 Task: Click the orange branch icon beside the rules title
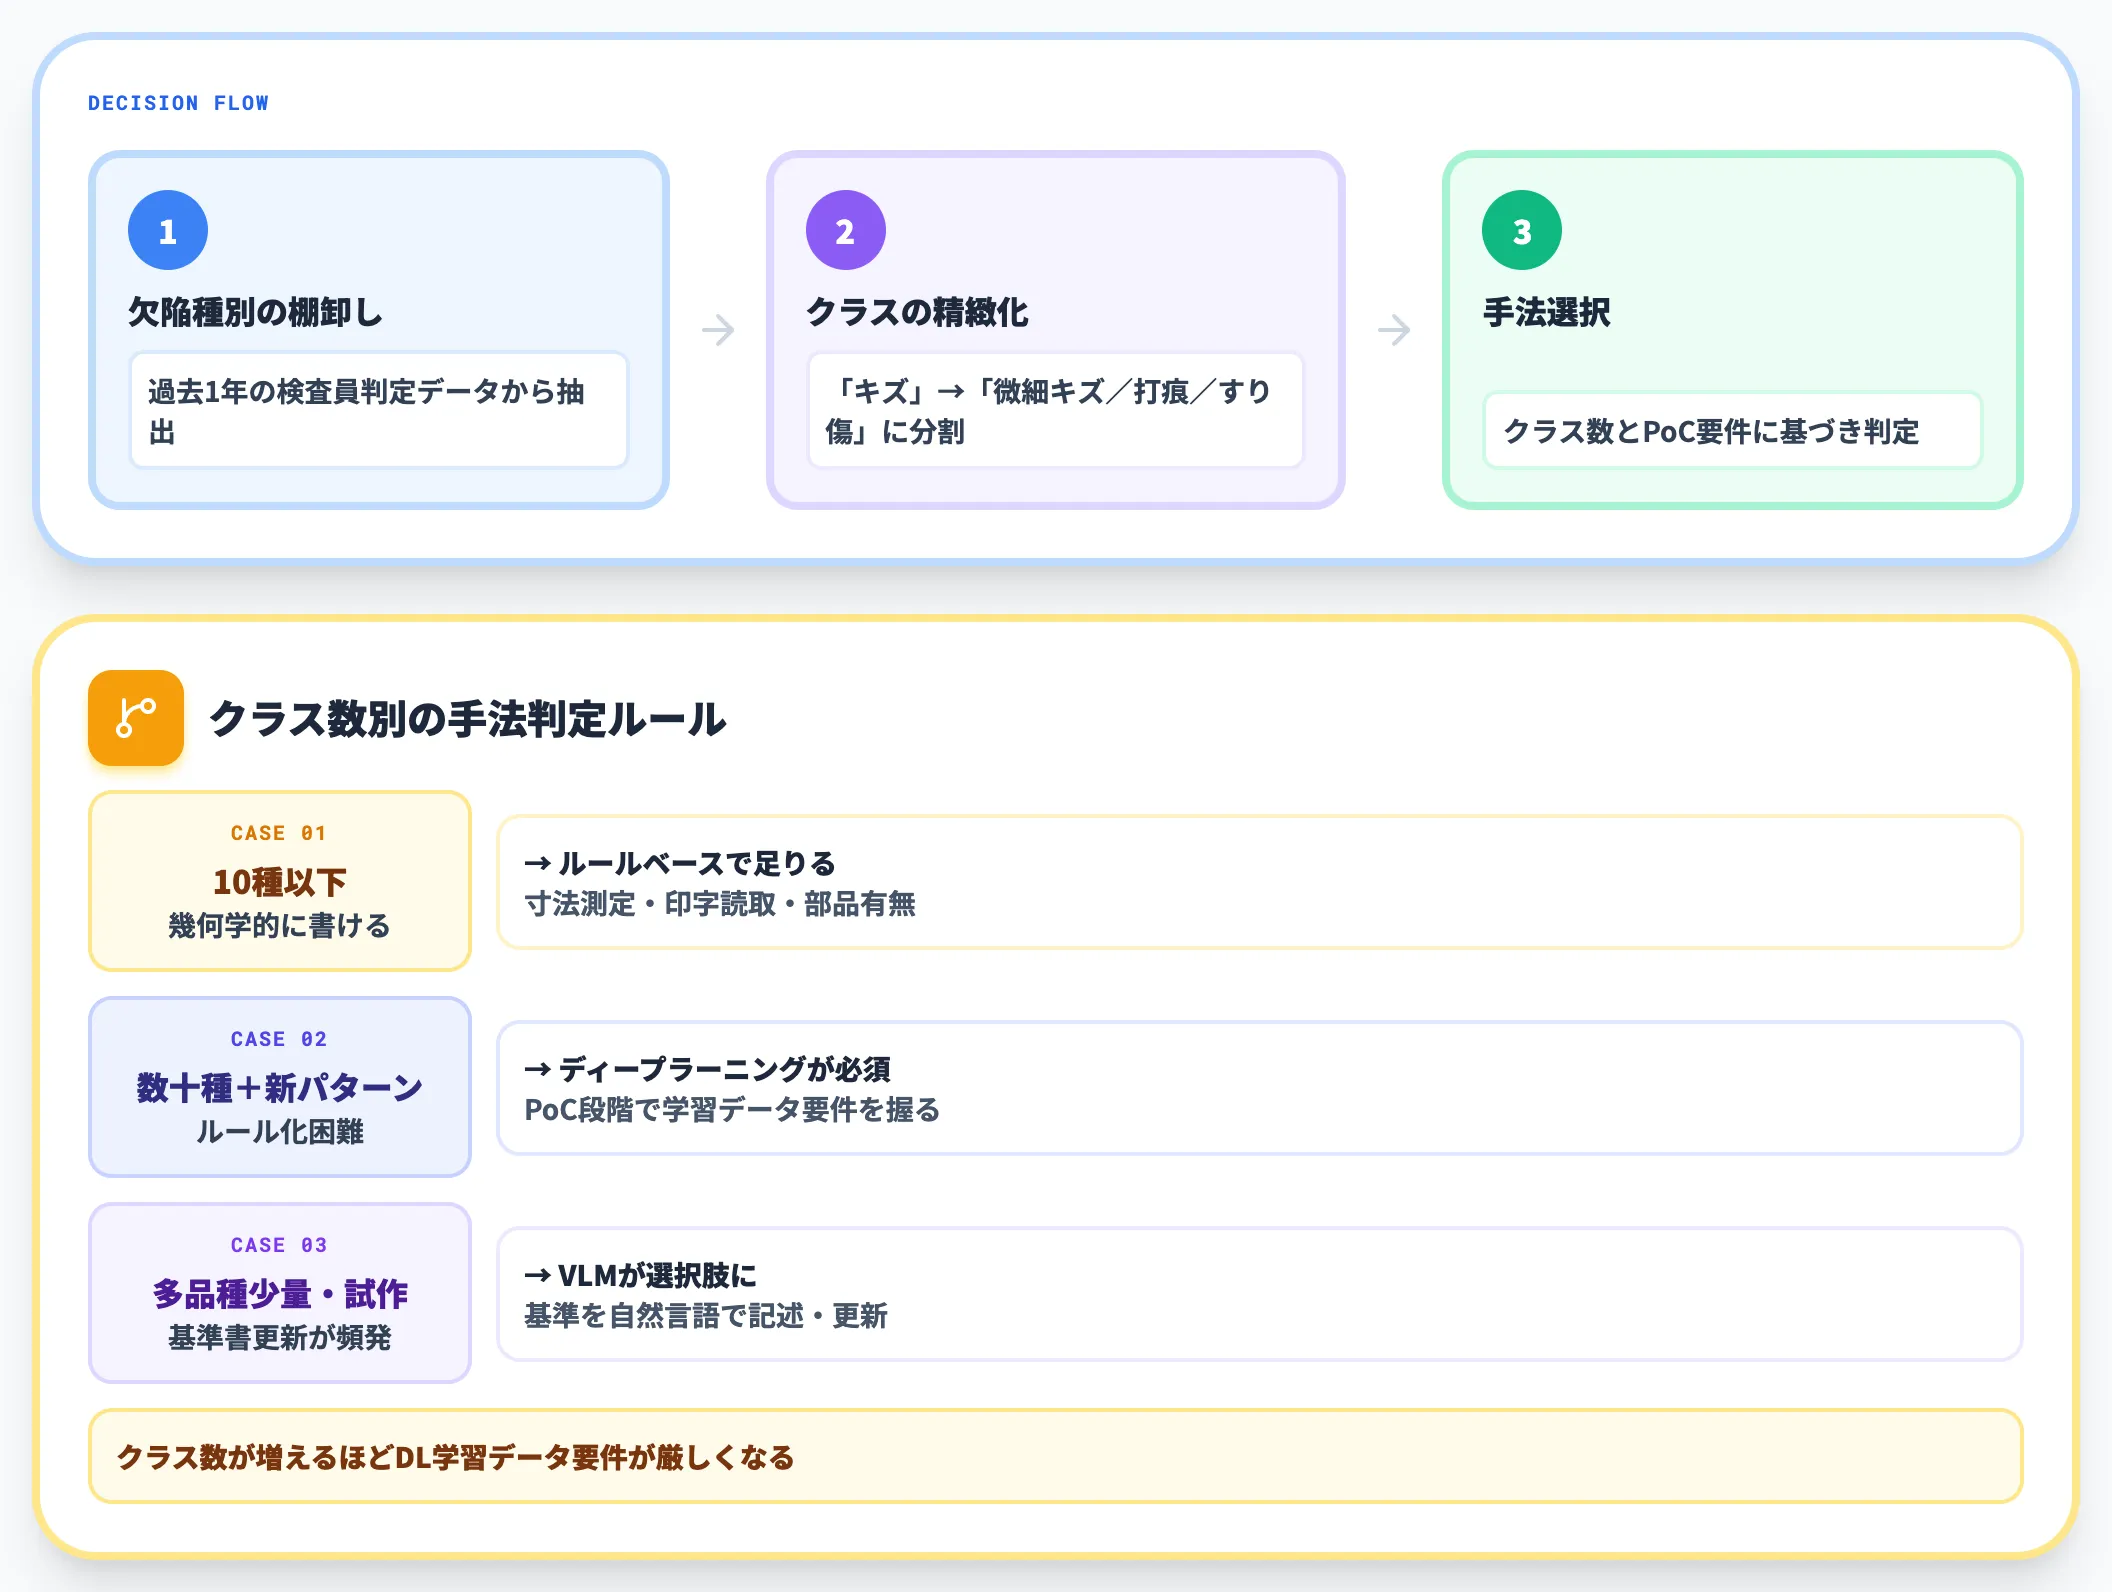tap(136, 718)
